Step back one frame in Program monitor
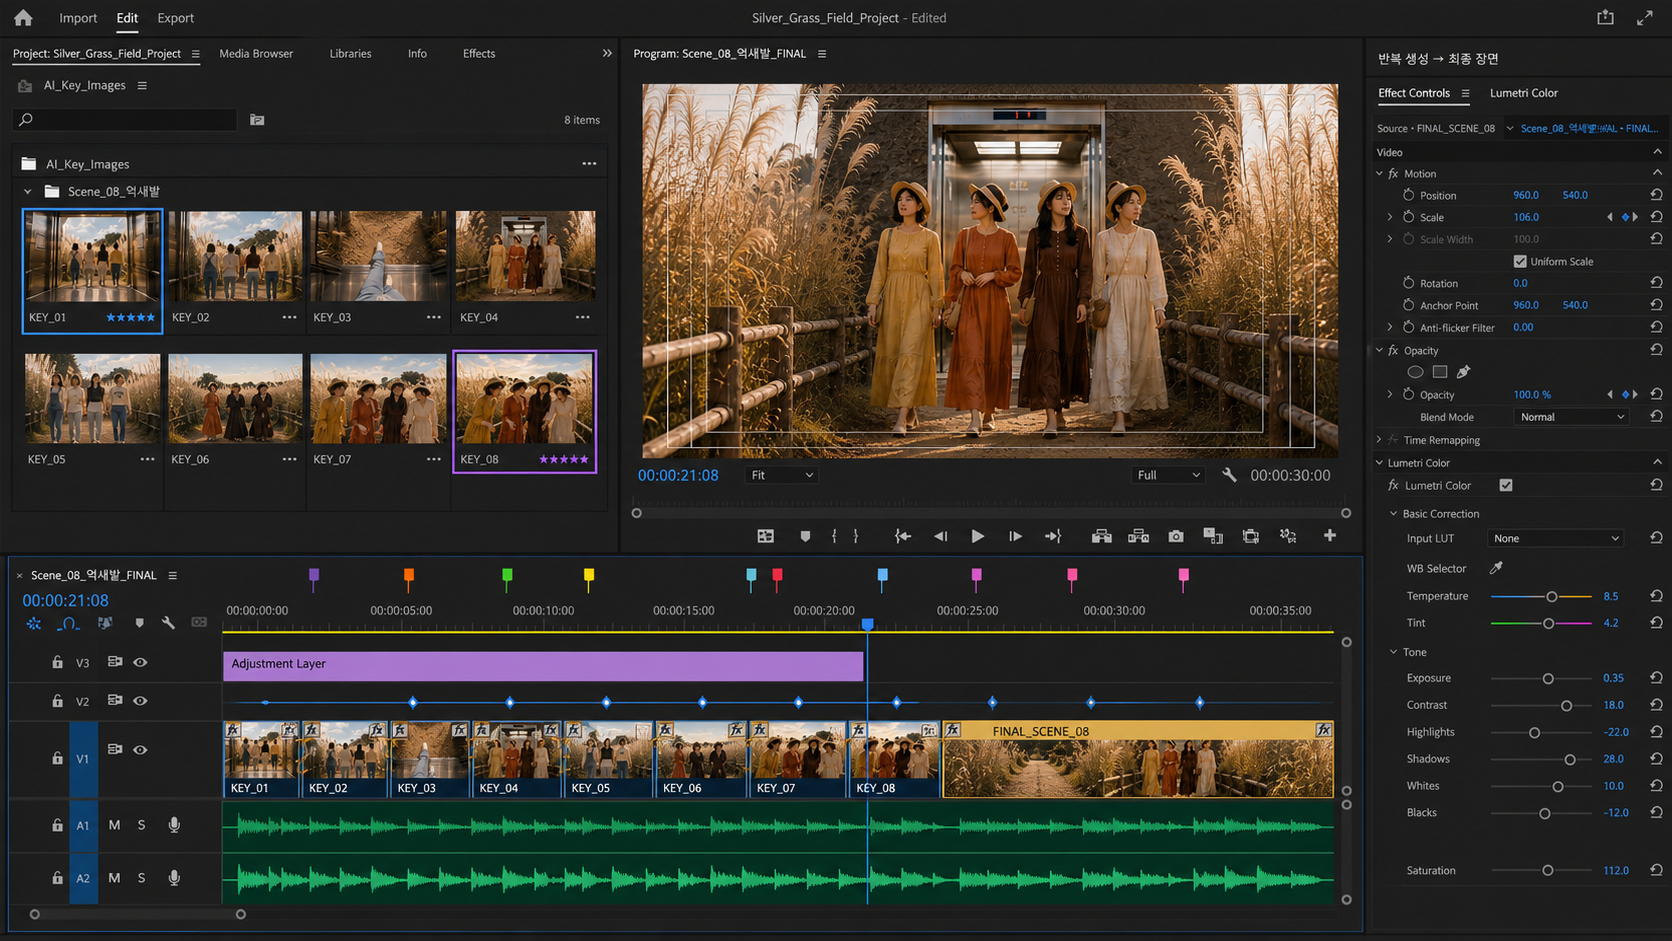Image resolution: width=1672 pixels, height=941 pixels. pos(940,536)
